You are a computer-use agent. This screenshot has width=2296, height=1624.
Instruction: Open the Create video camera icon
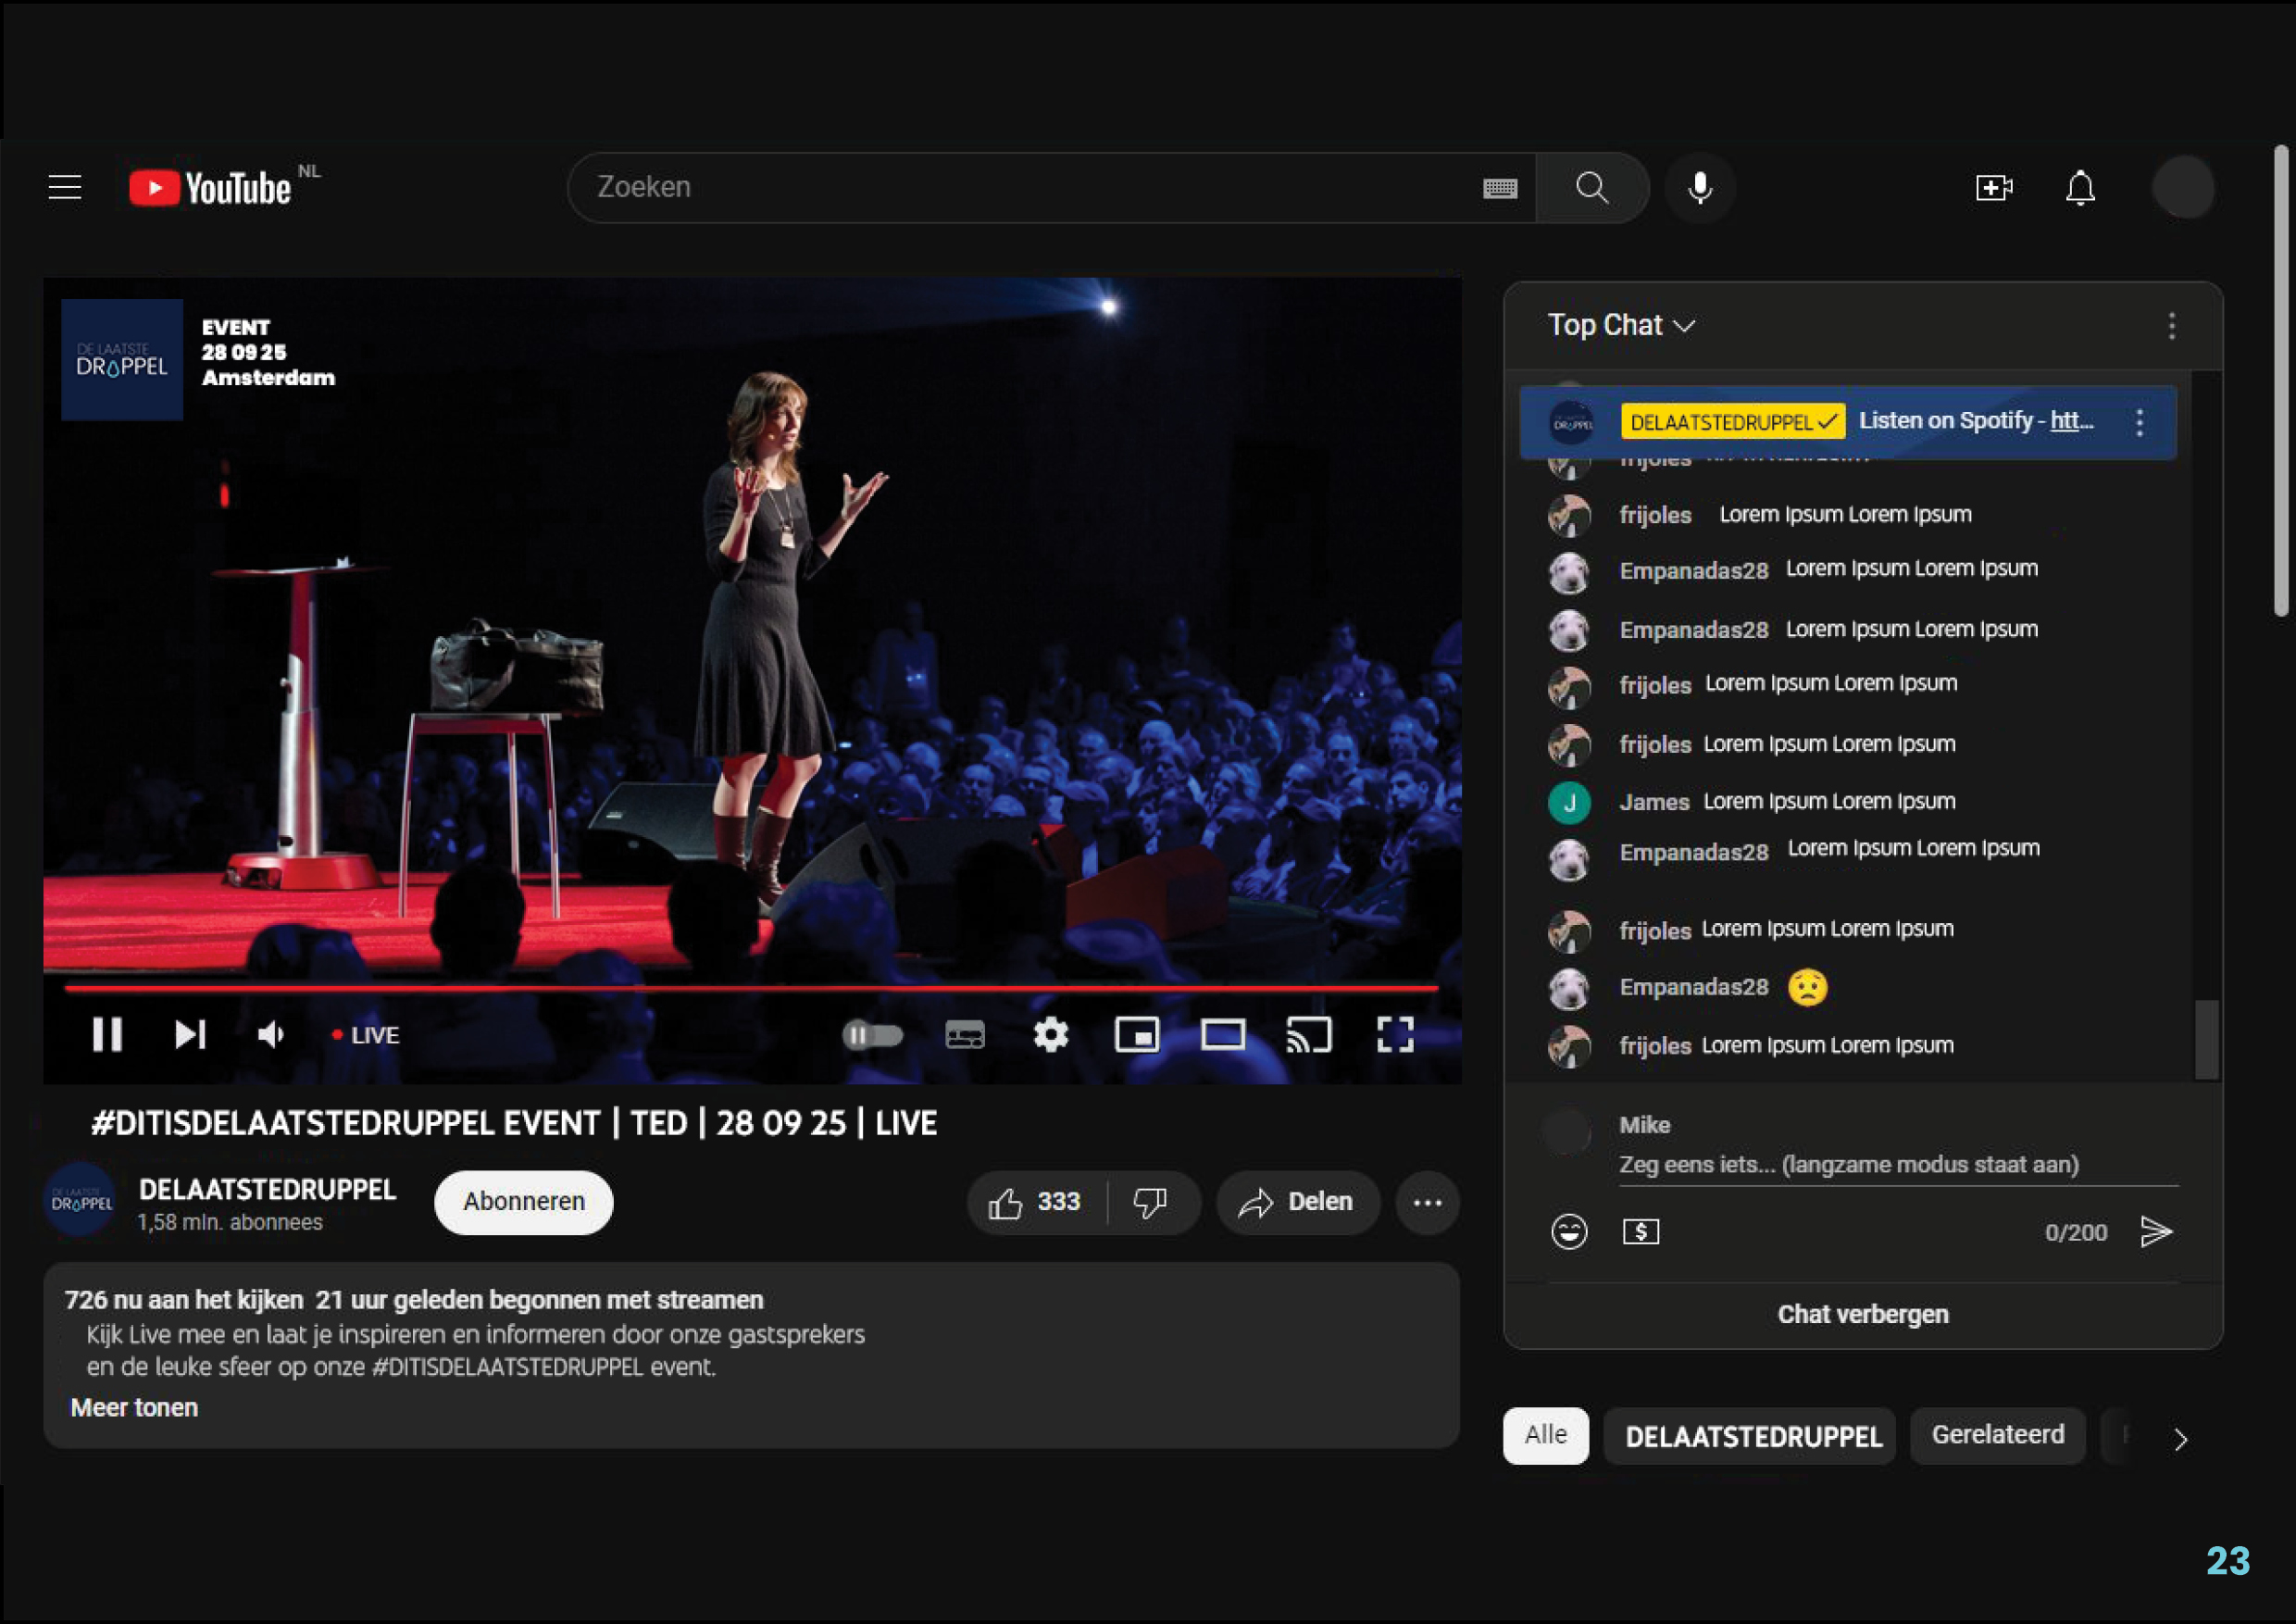pyautogui.click(x=1994, y=187)
